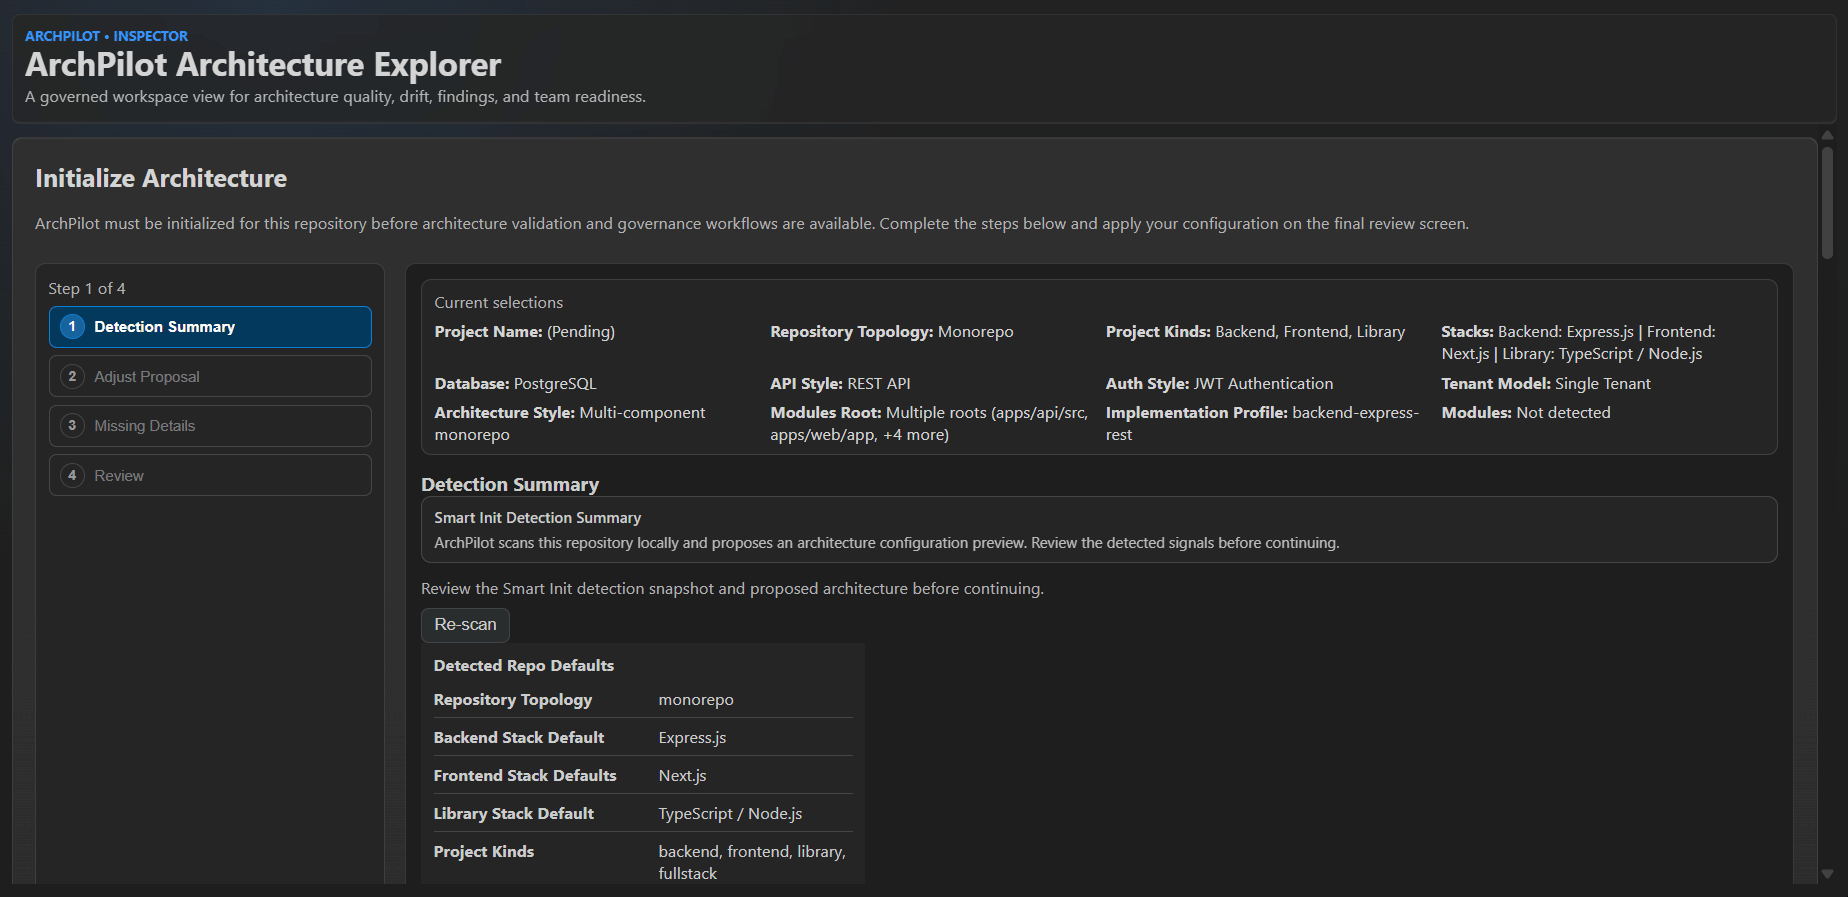Image resolution: width=1848 pixels, height=897 pixels.
Task: Click the 'Current selections' label
Action: point(498,302)
